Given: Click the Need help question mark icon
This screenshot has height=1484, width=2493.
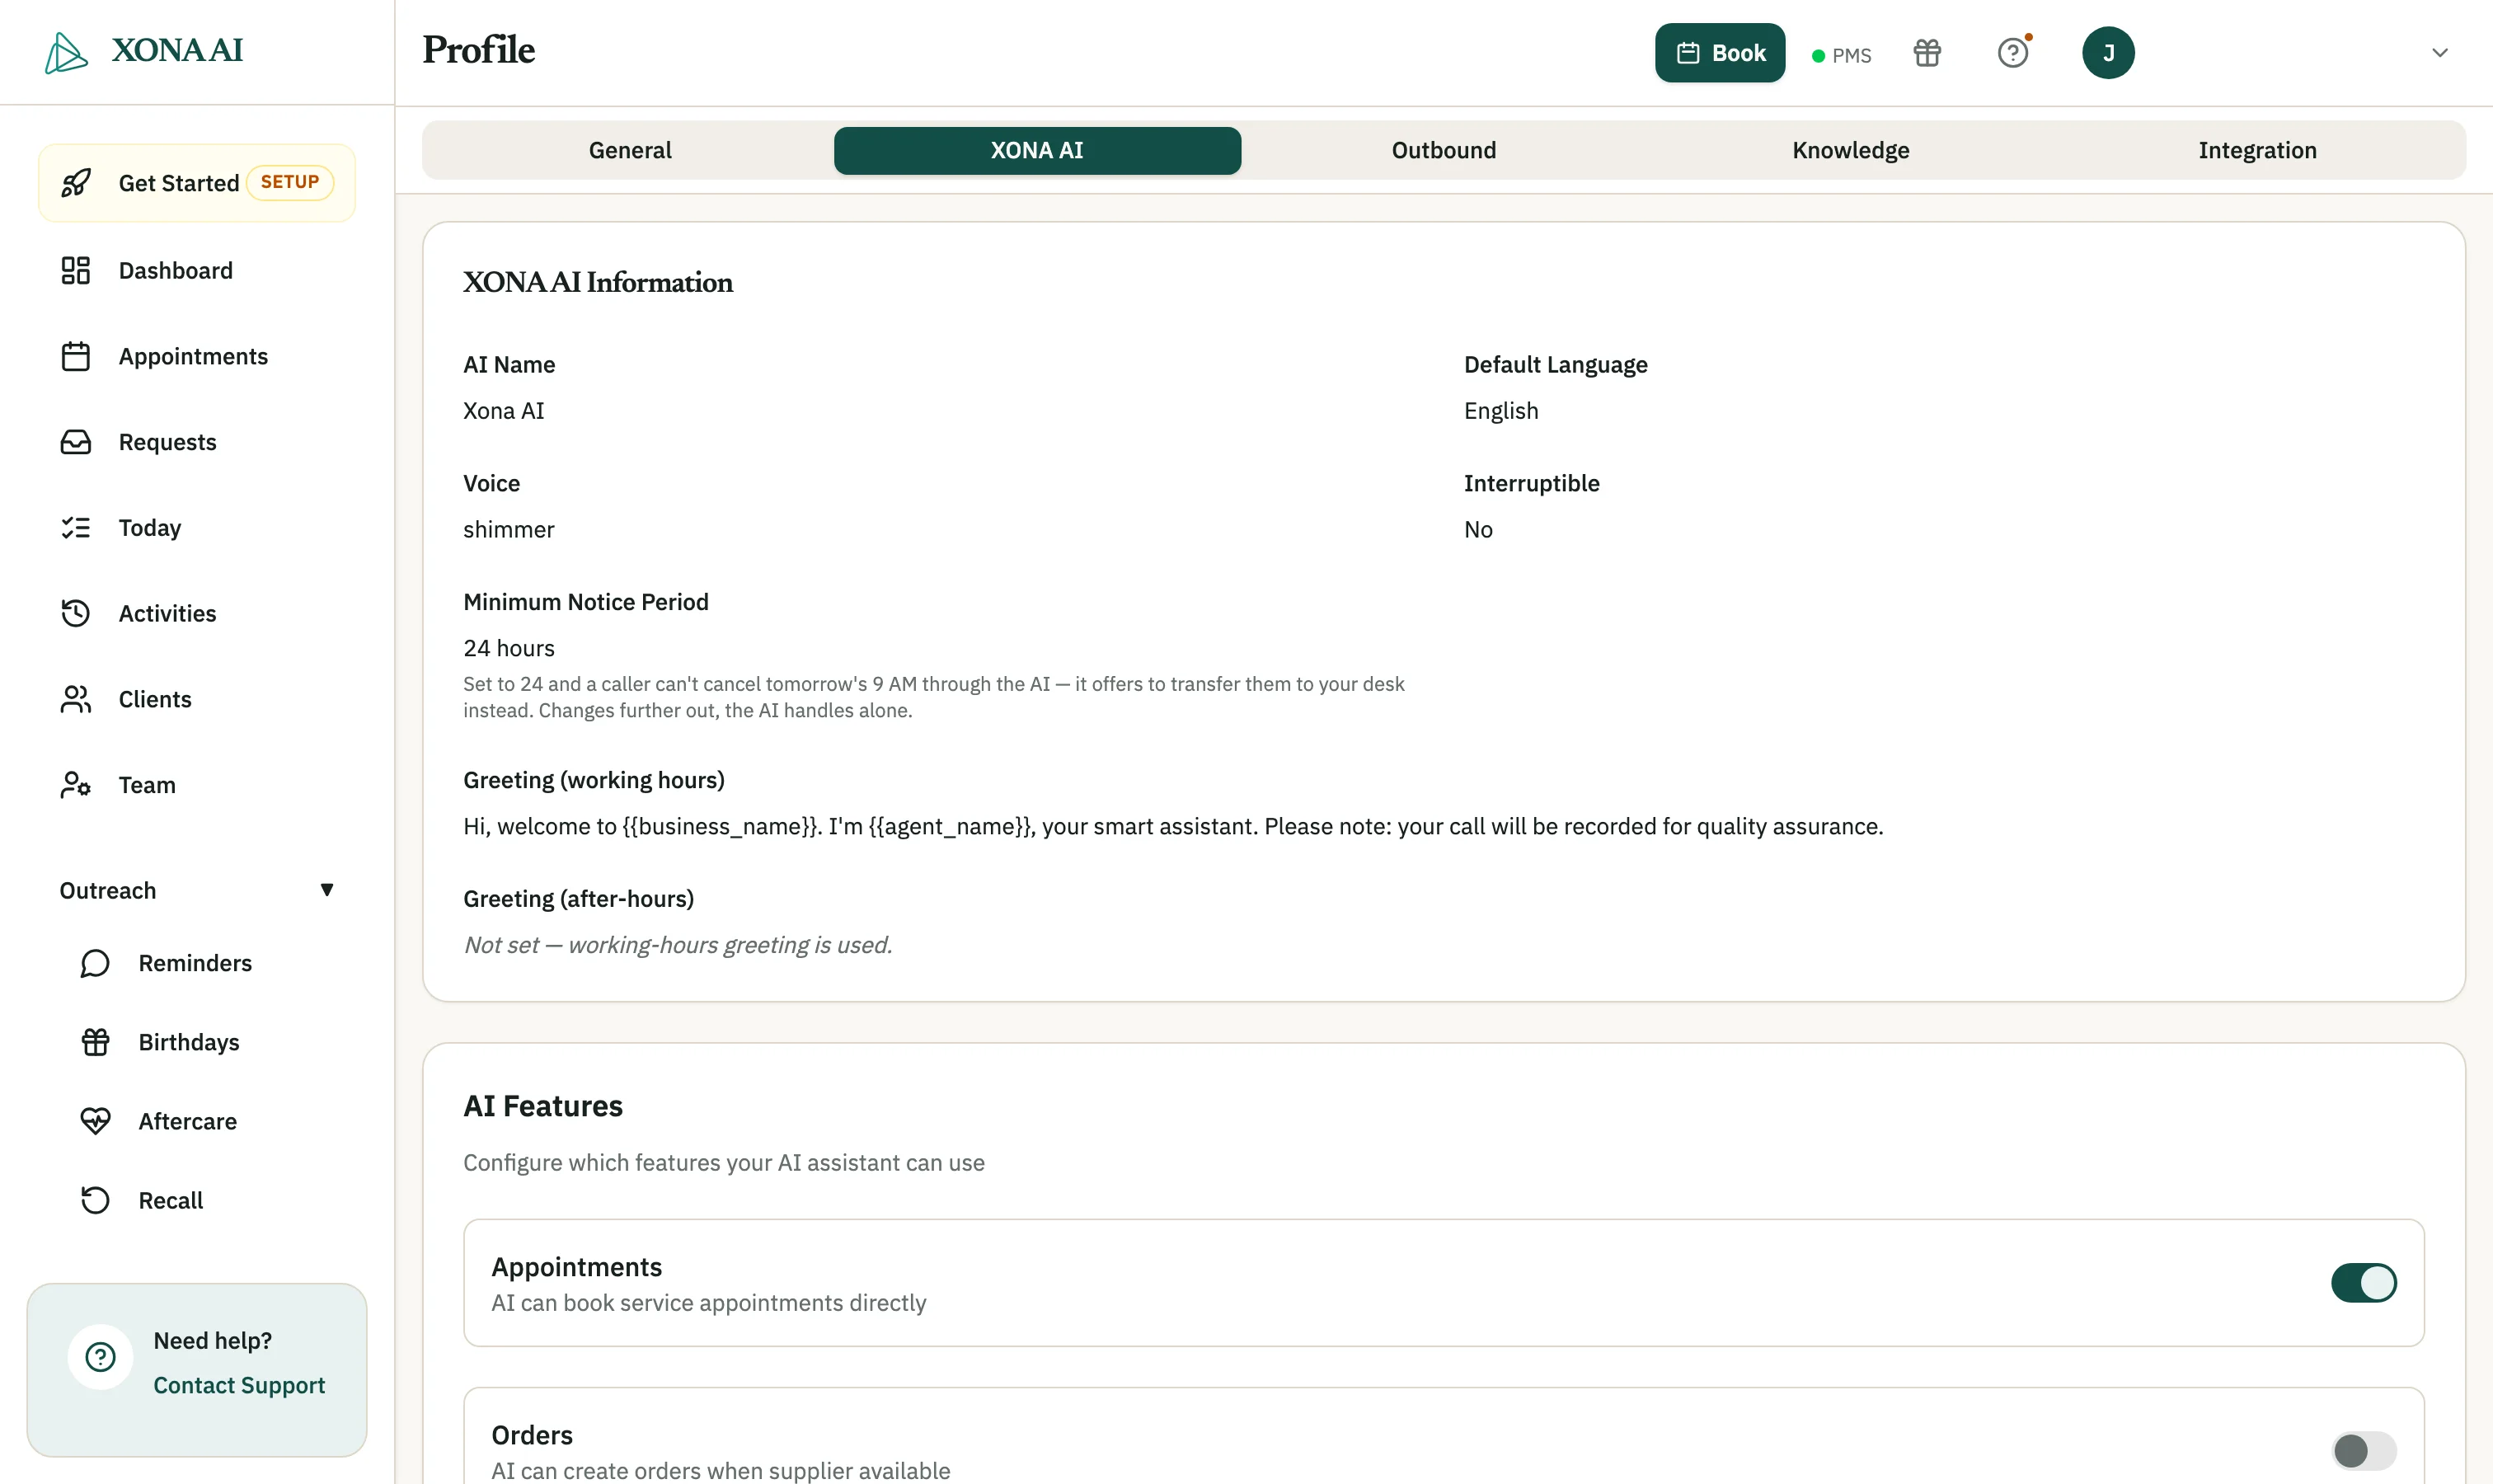Looking at the screenshot, I should 100,1357.
